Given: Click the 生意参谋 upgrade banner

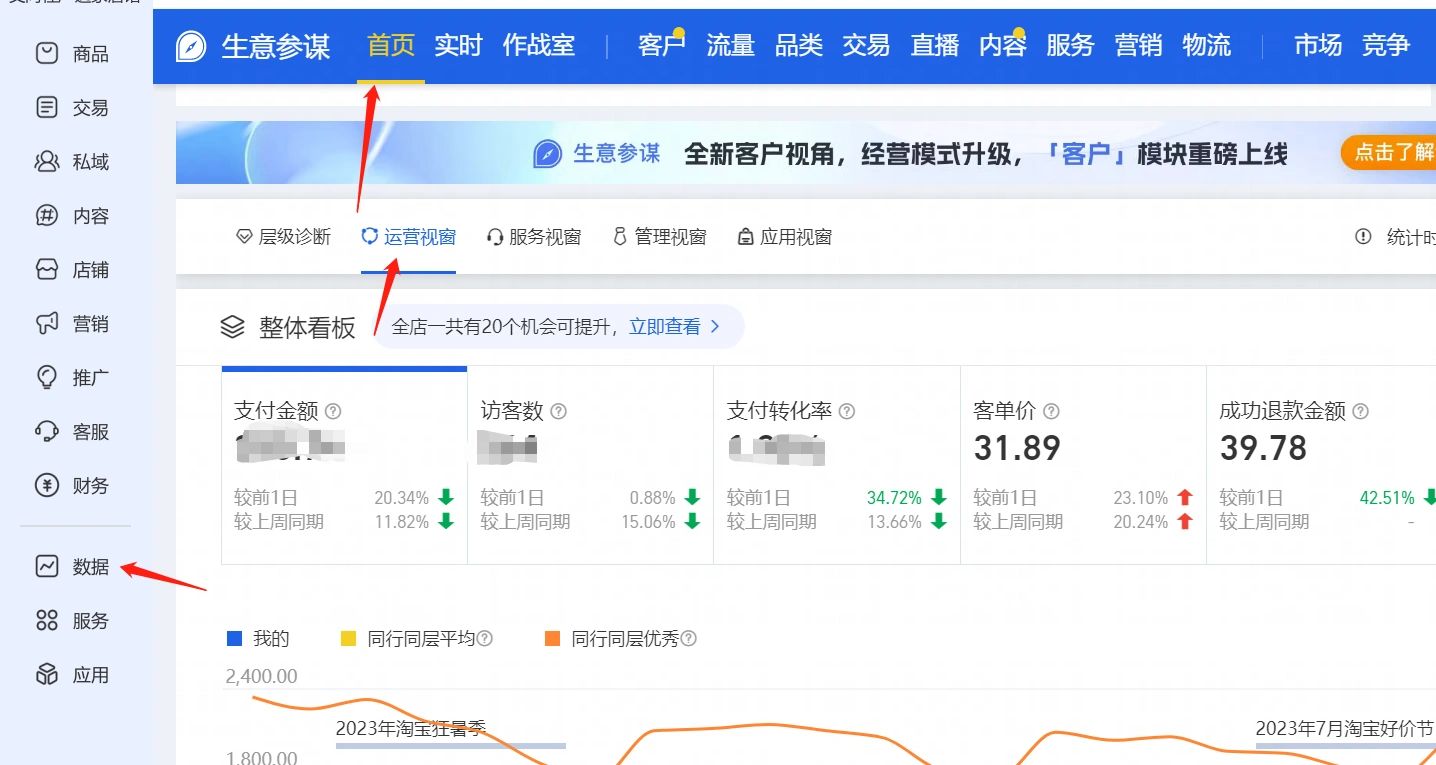Looking at the screenshot, I should [x=806, y=153].
